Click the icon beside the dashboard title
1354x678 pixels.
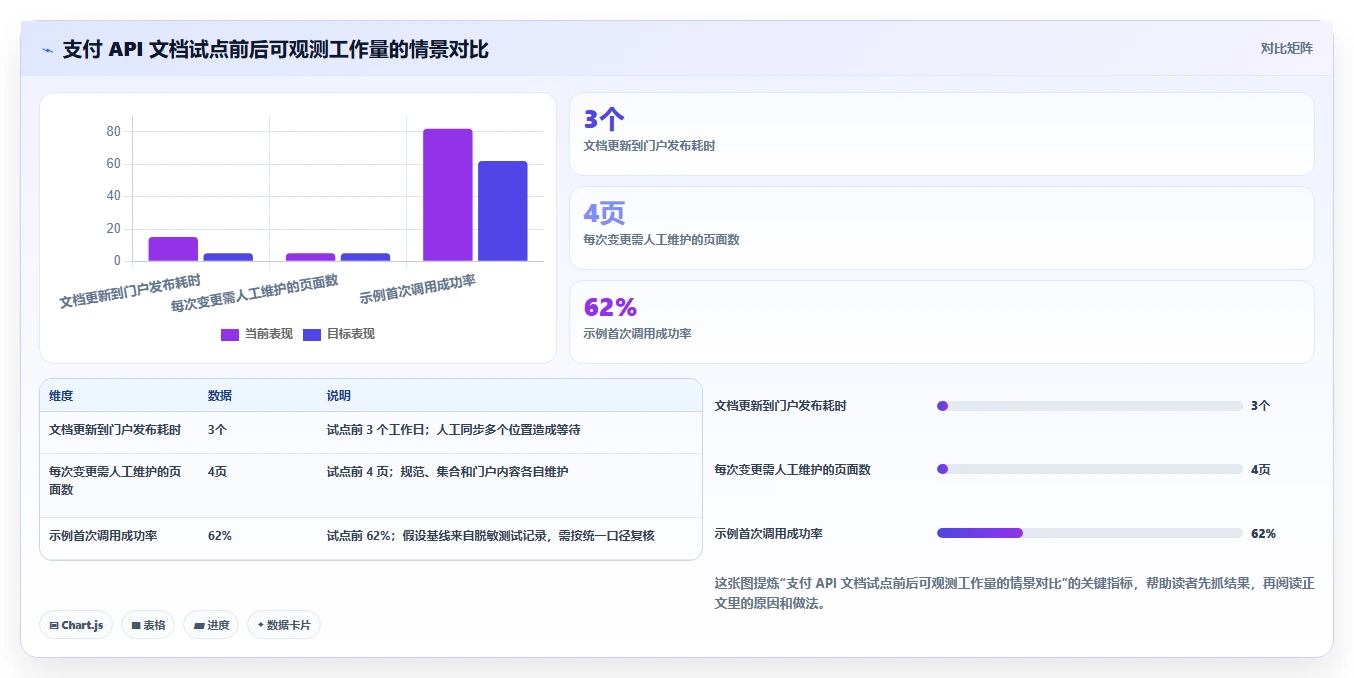pyautogui.click(x=48, y=50)
